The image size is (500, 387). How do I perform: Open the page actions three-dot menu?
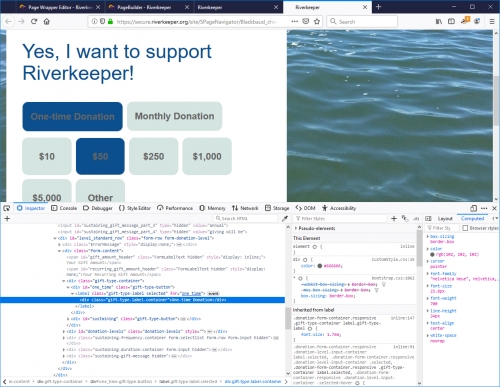294,21
